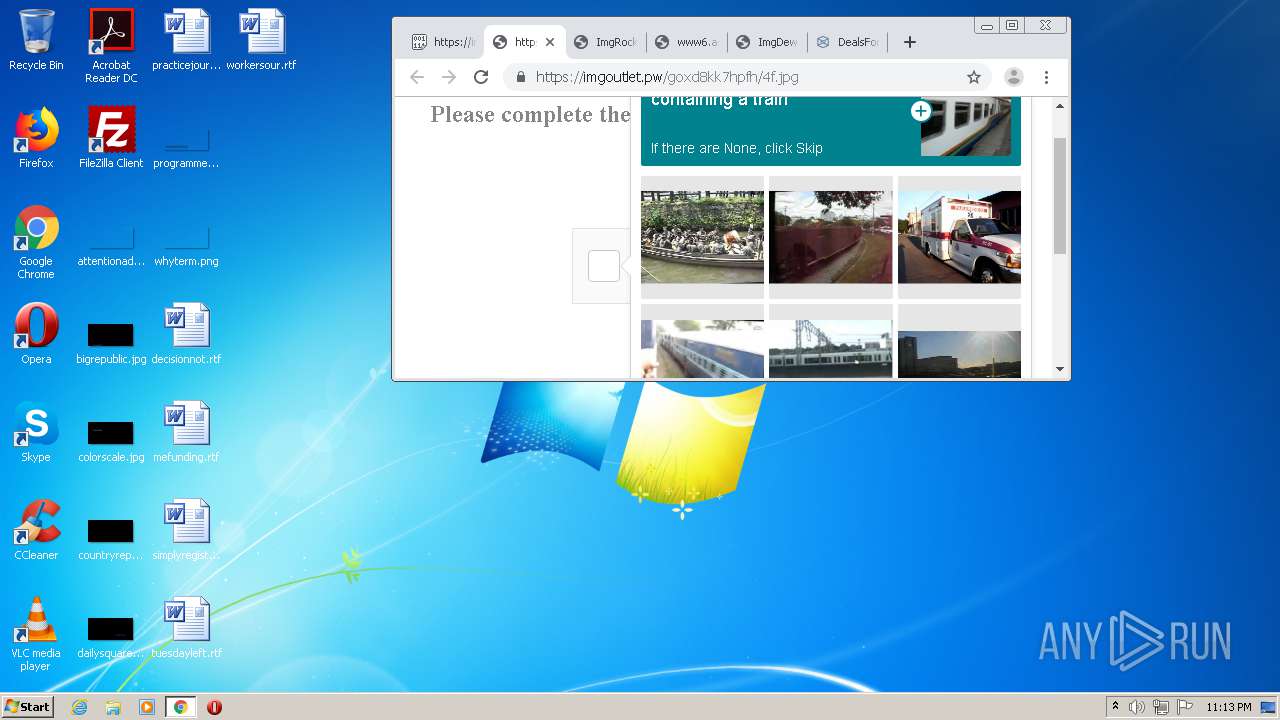Select the attentionad desktop file

[111, 246]
